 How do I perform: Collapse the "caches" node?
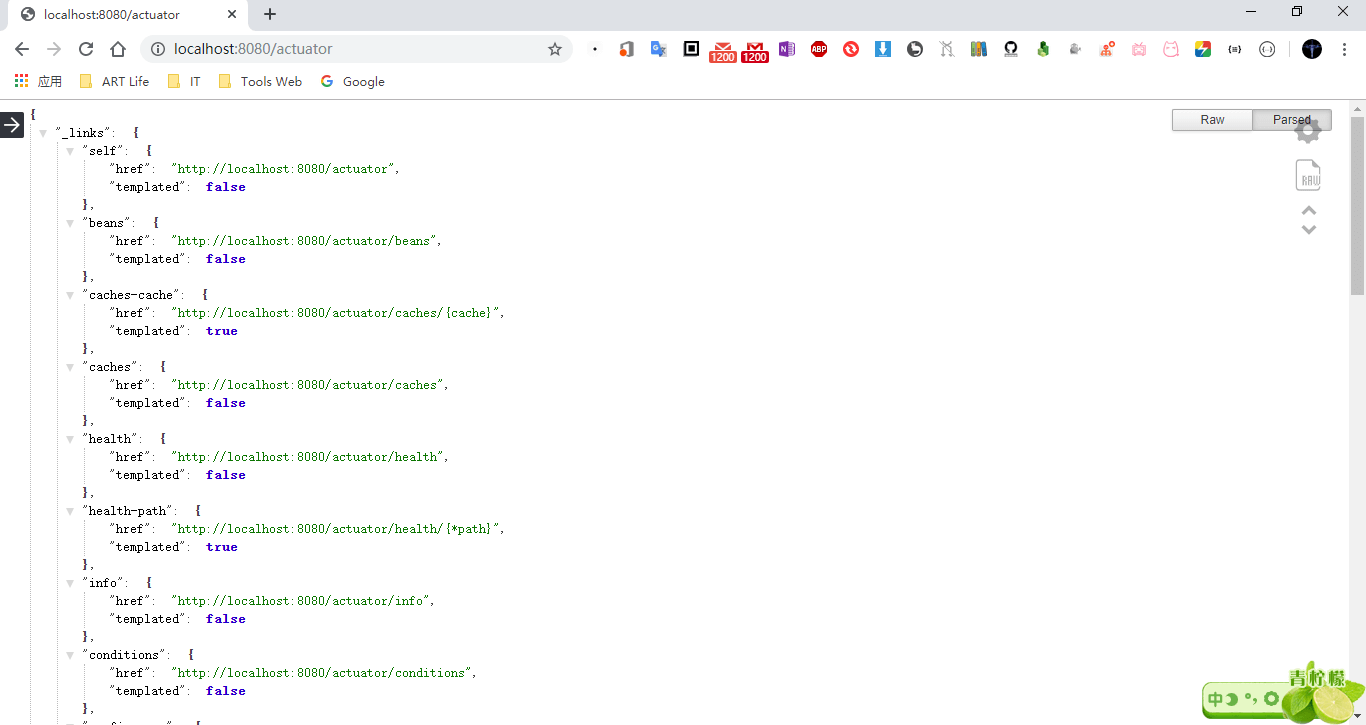point(71,367)
